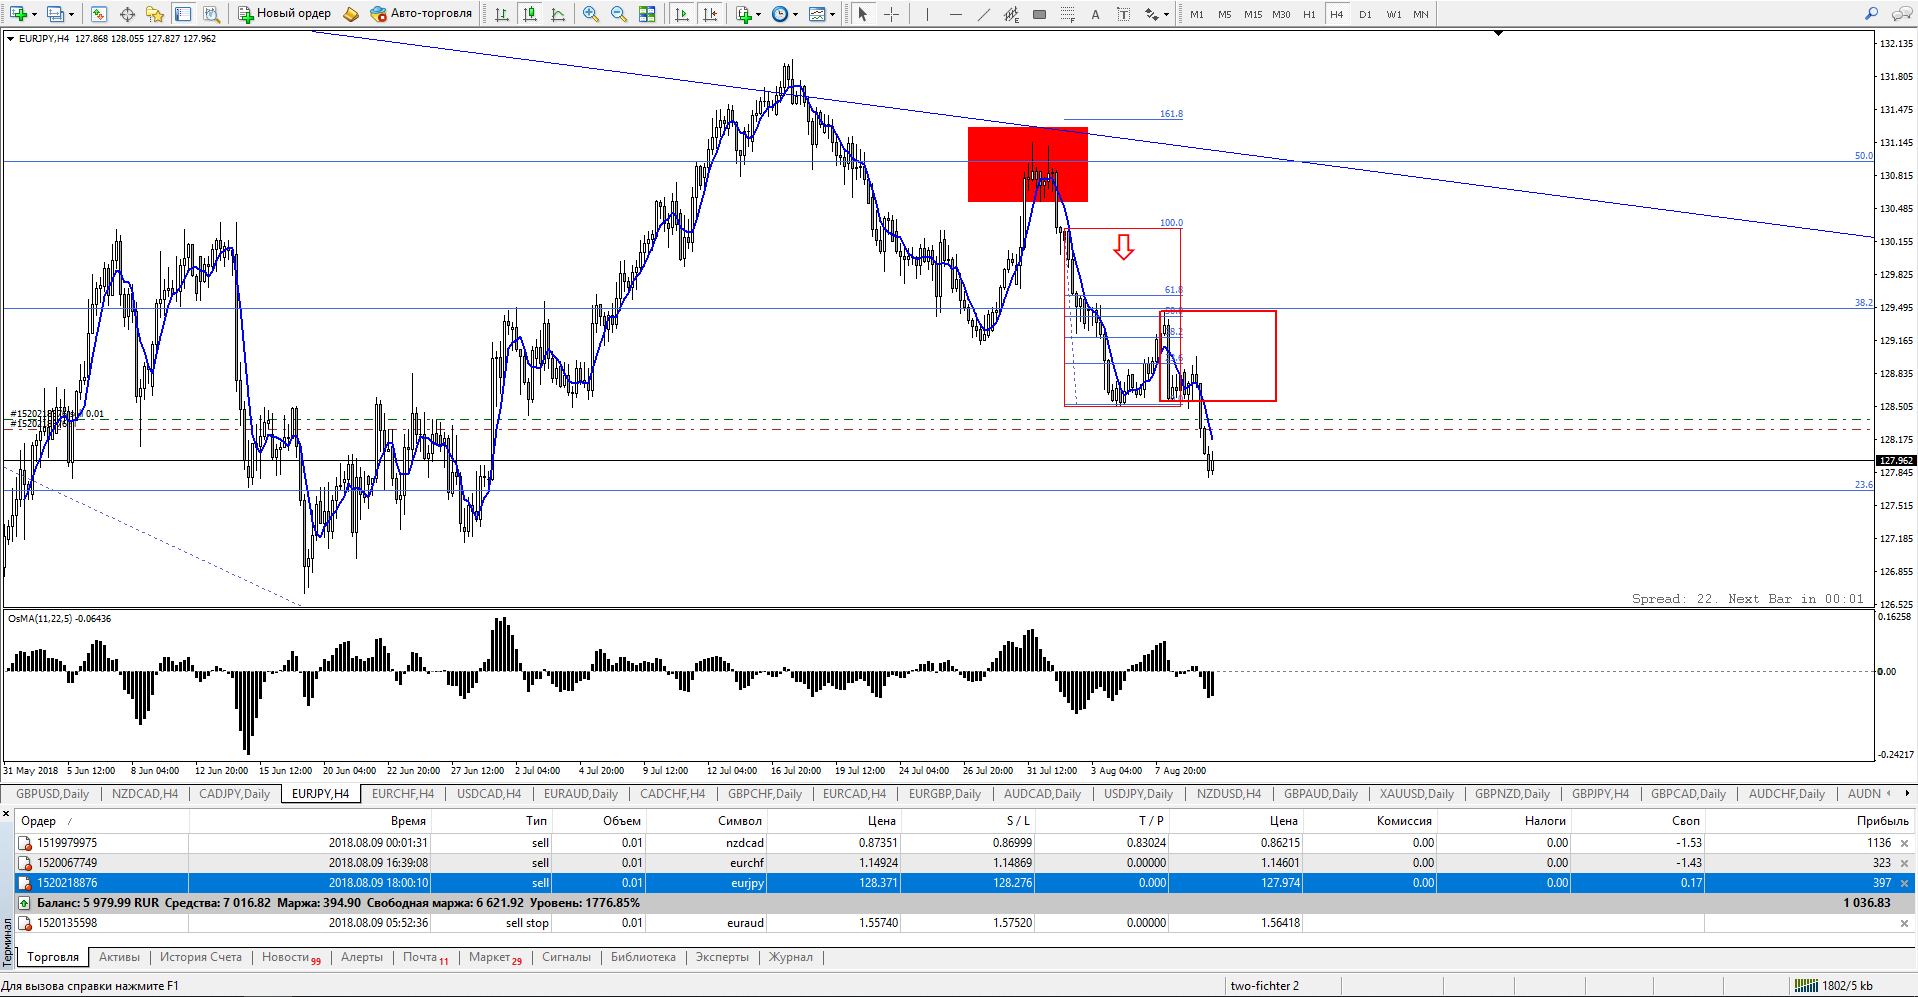Switch the timeframe to MN

click(1421, 14)
